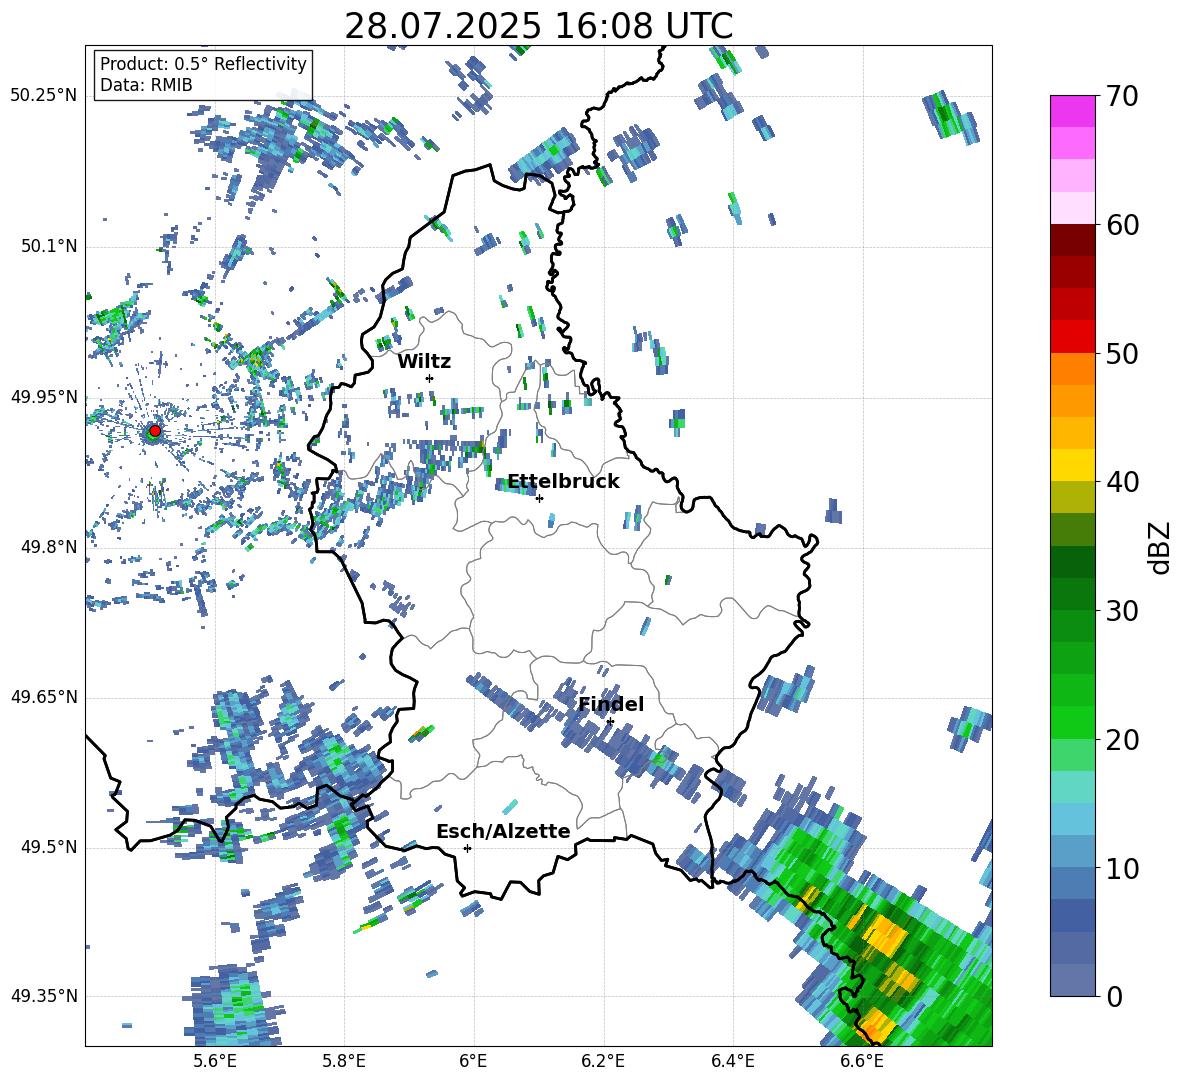This screenshot has height=1081, width=1184.
Task: Click the Findel city label
Action: [611, 704]
